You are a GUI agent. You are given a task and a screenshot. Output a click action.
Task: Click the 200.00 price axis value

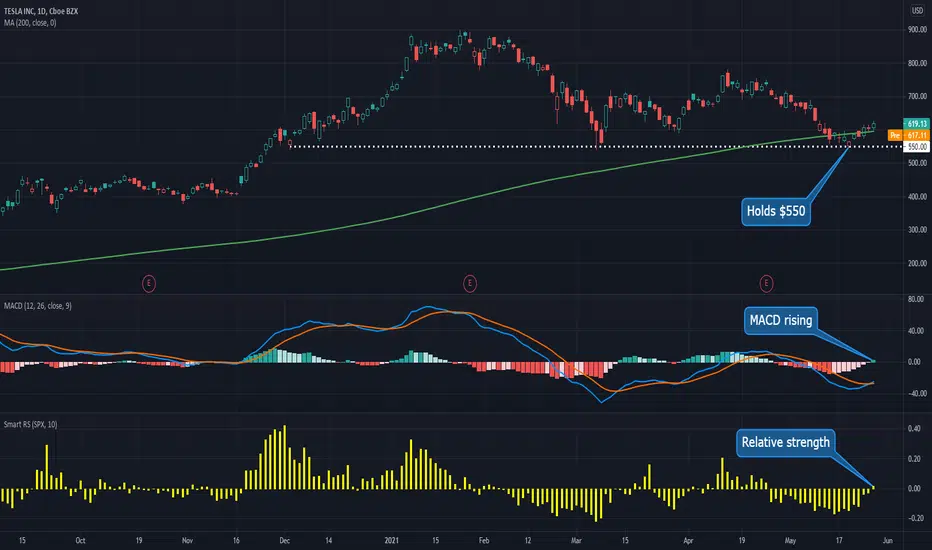[917, 263]
